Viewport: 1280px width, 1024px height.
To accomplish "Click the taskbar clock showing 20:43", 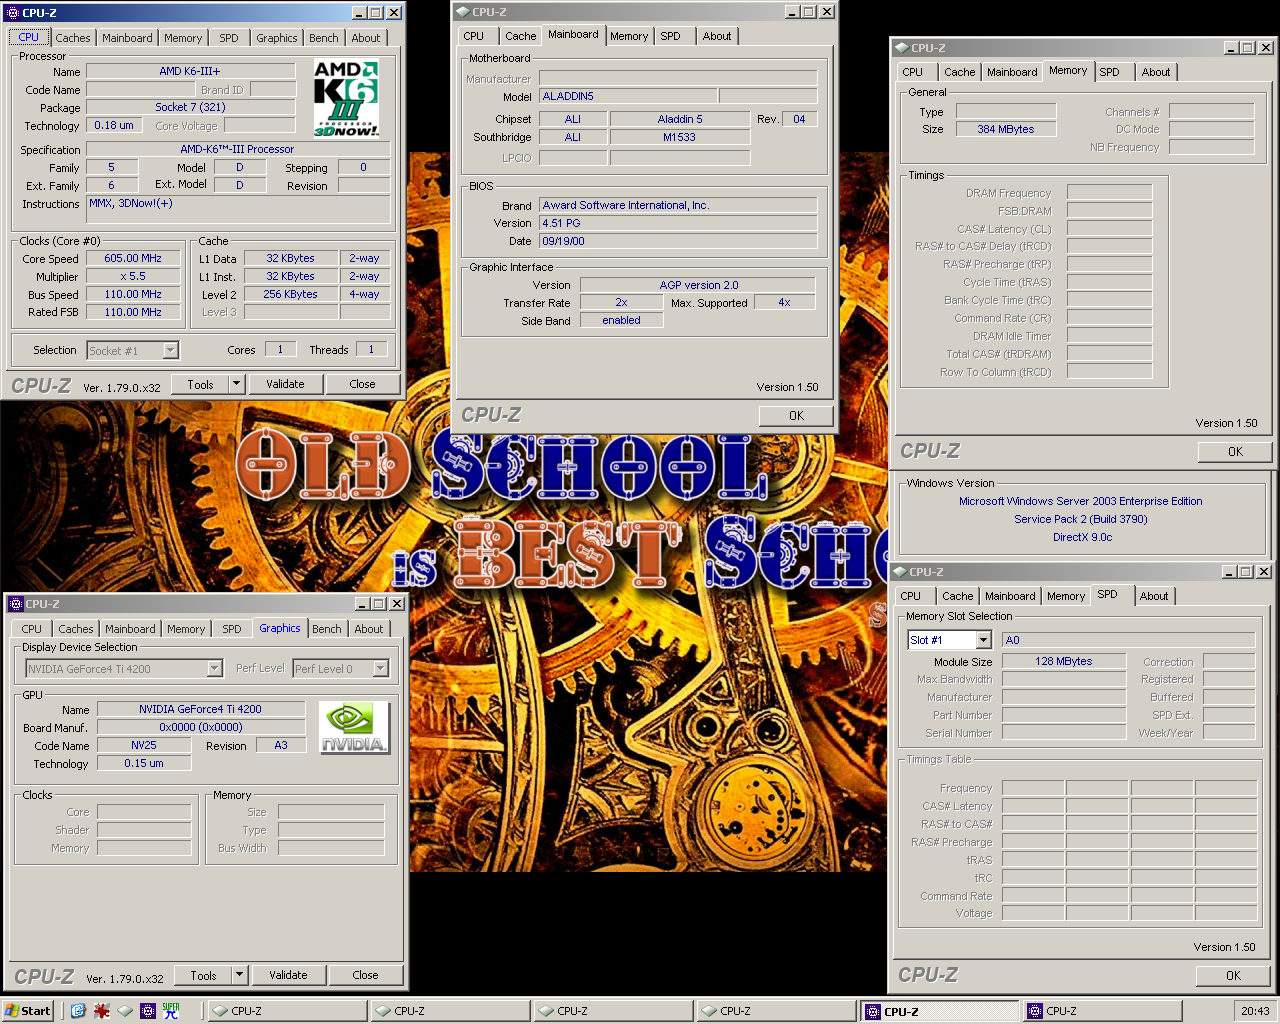I will click(x=1255, y=1011).
